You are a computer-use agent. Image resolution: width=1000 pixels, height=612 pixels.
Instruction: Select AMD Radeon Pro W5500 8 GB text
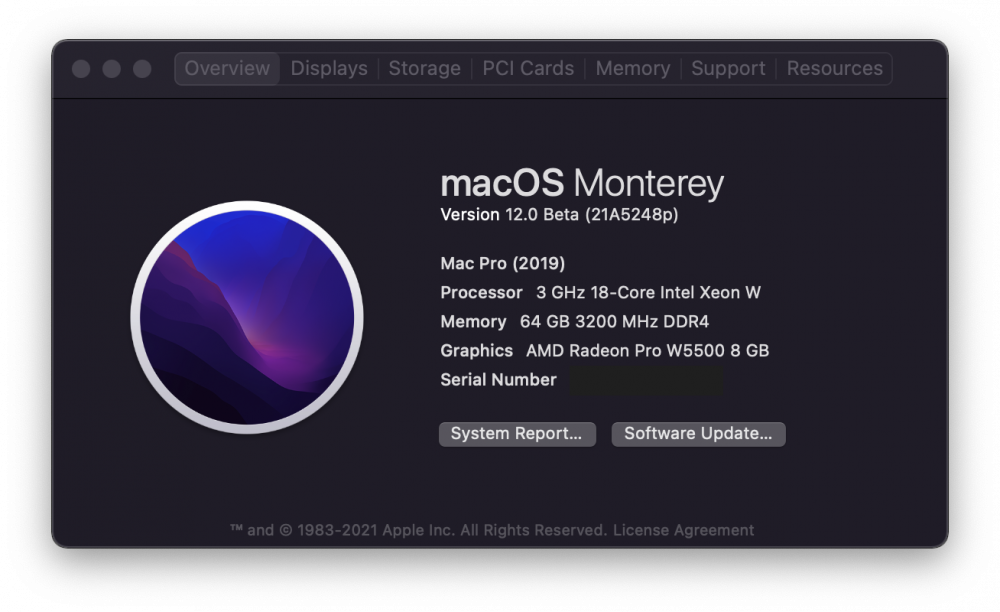coord(647,351)
